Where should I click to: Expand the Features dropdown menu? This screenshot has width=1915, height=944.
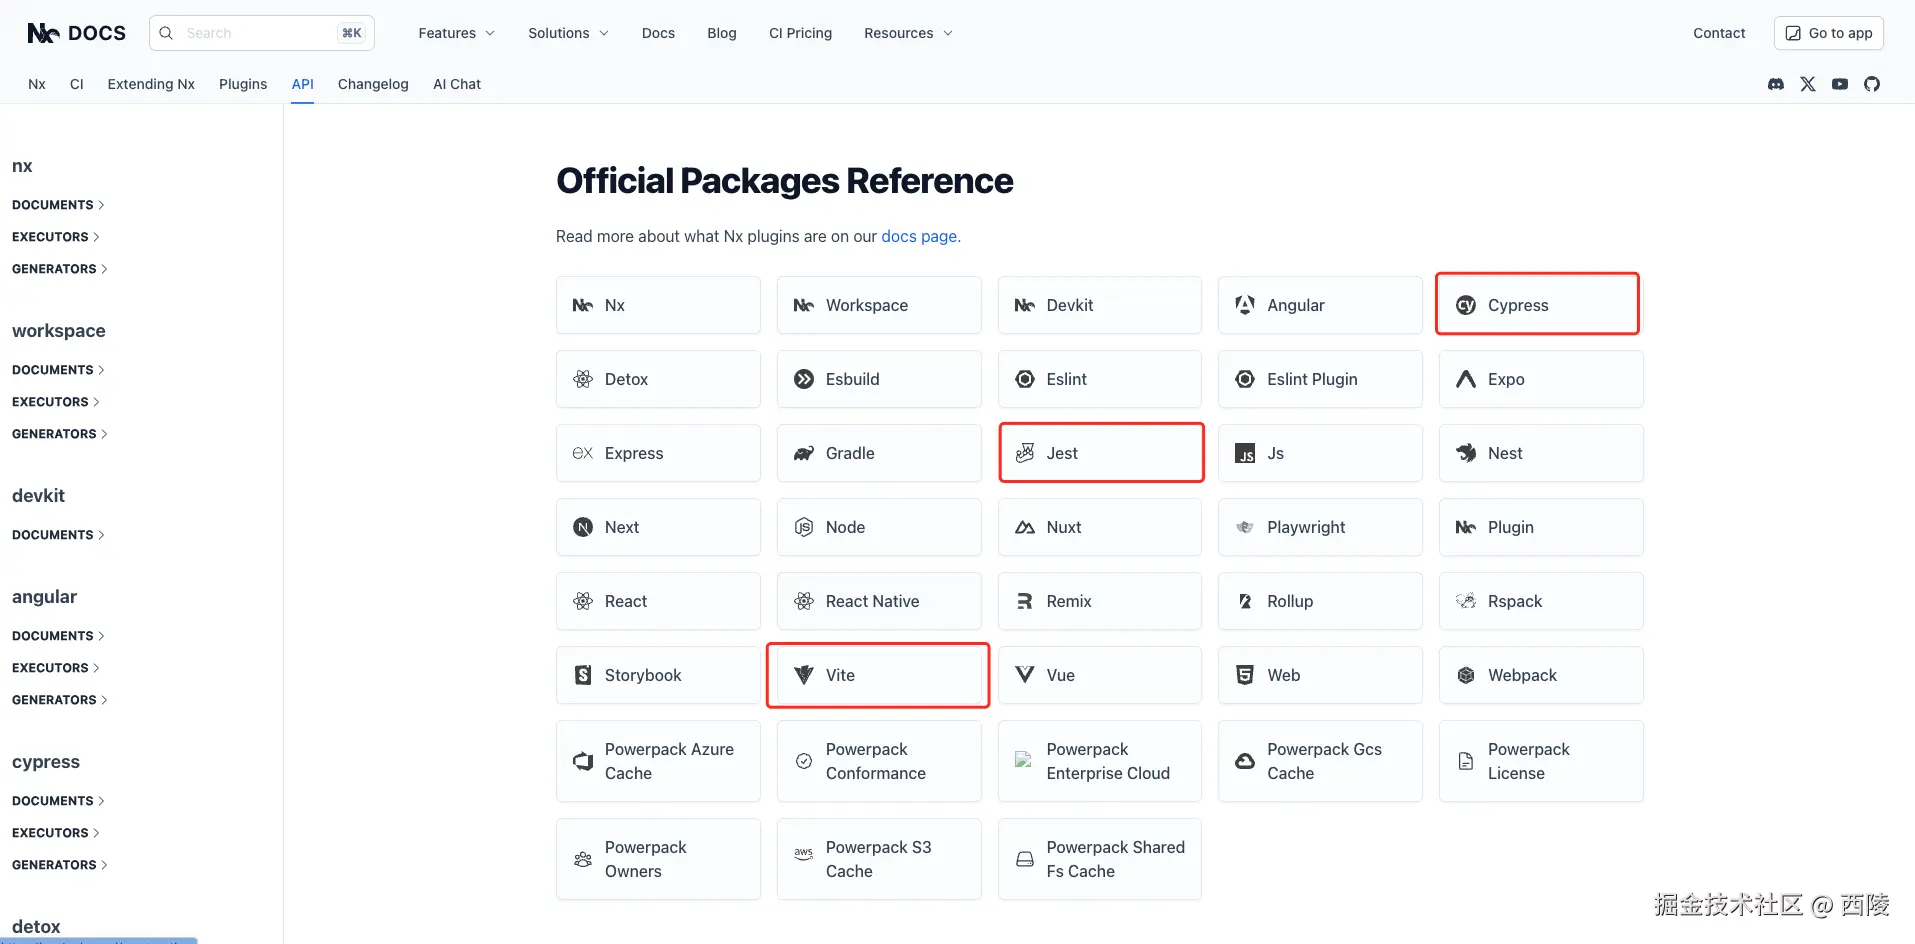[456, 33]
